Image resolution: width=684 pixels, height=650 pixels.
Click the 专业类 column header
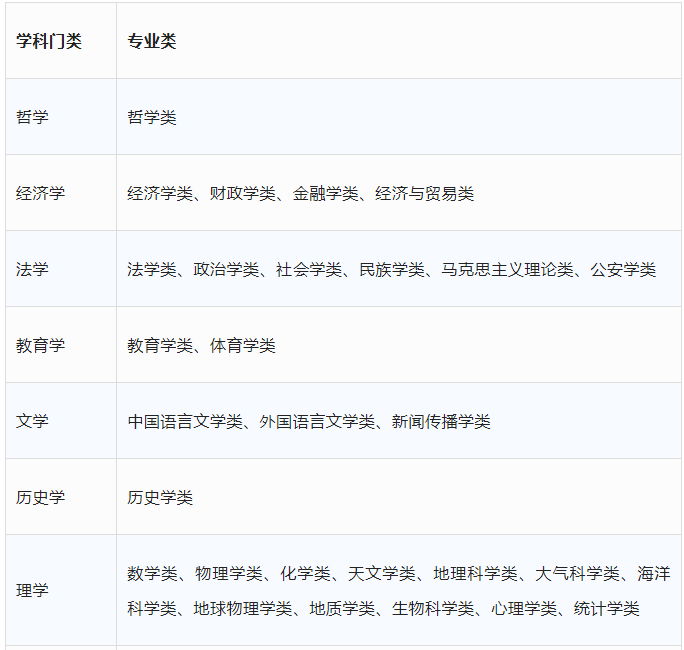[151, 41]
